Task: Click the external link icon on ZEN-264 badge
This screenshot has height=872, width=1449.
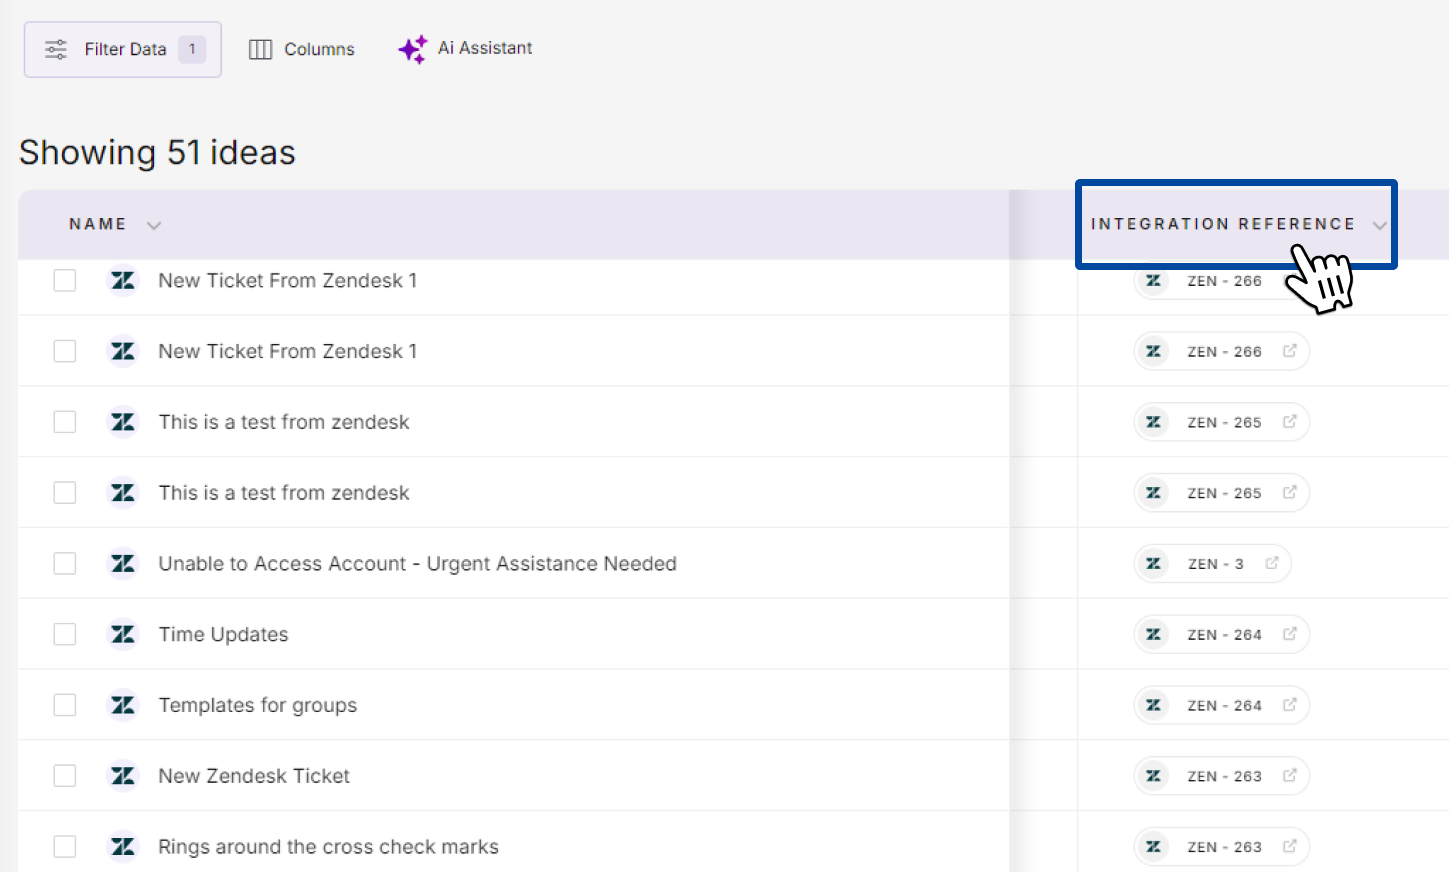Action: [x=1290, y=634]
